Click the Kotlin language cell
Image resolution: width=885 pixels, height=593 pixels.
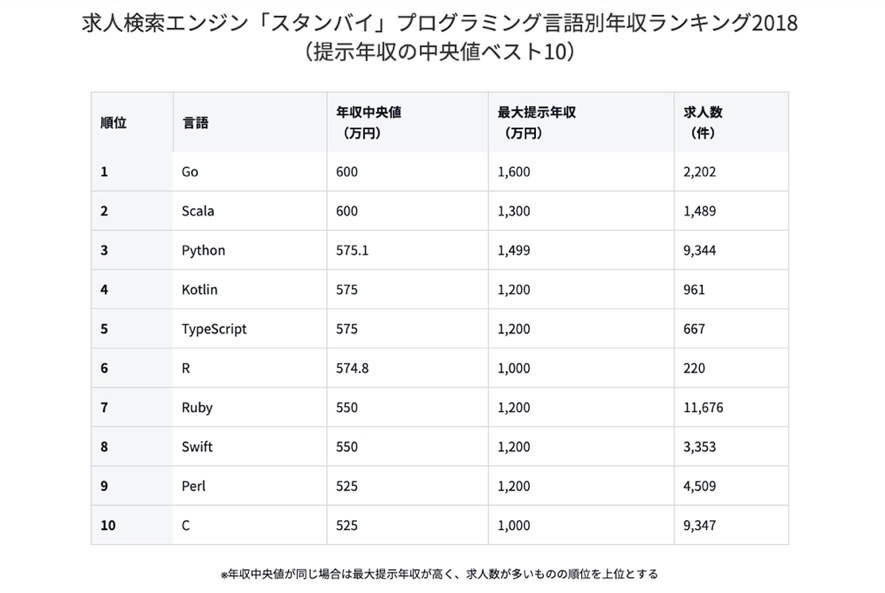(x=199, y=289)
